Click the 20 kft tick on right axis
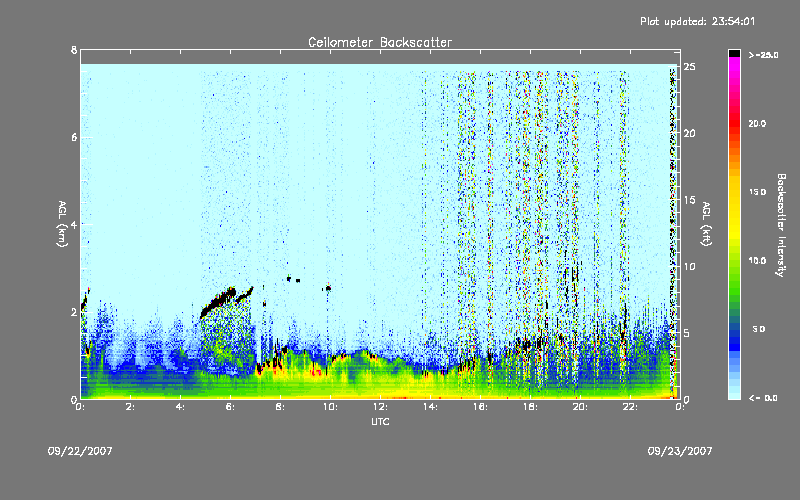Viewport: 800px width, 500px height. (x=690, y=133)
